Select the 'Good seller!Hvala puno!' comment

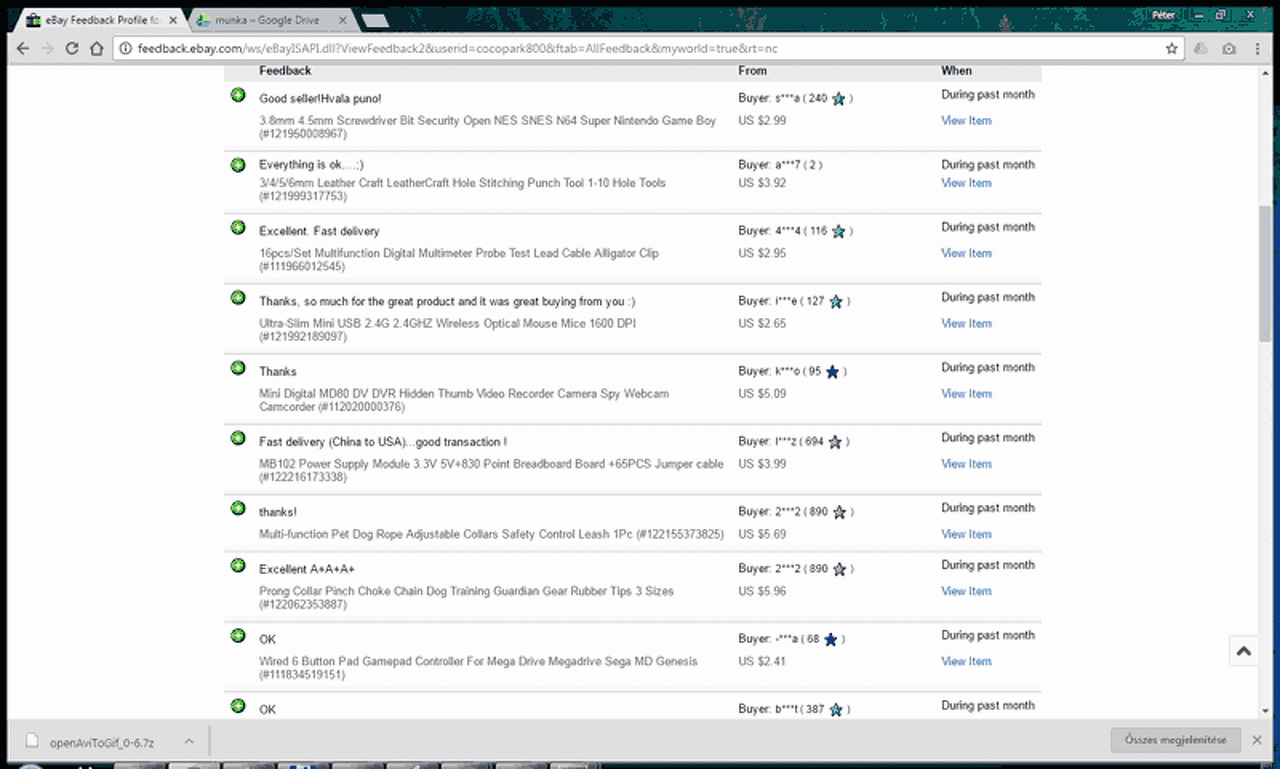[320, 98]
